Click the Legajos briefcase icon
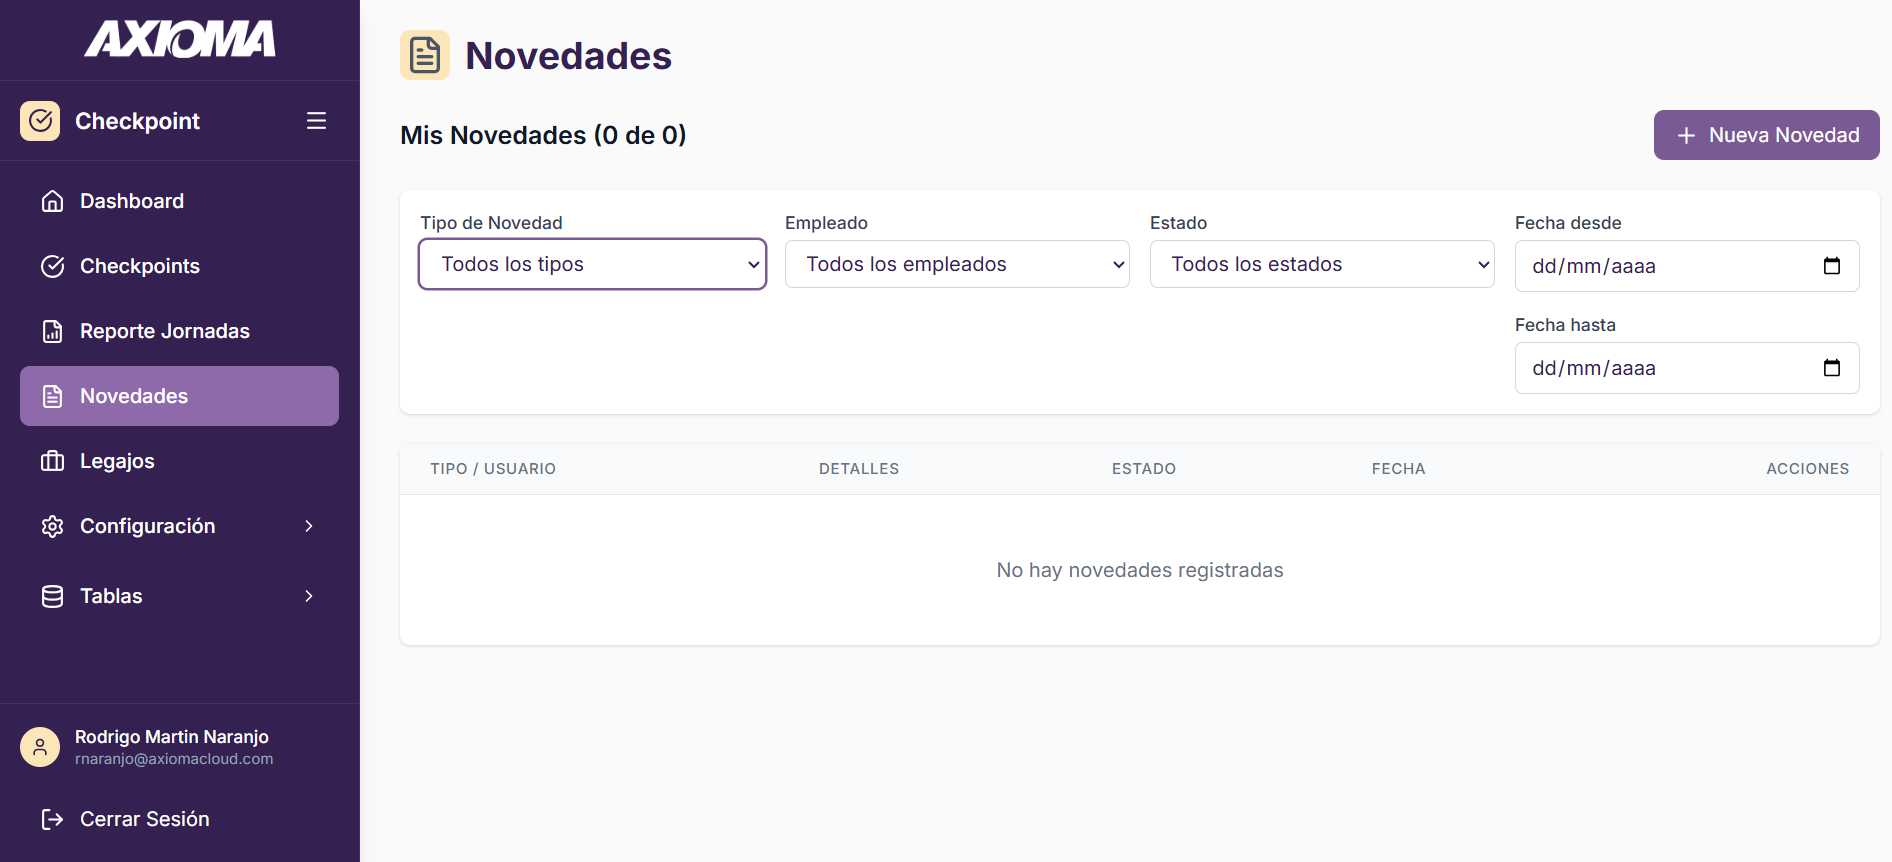The height and width of the screenshot is (862, 1892). [52, 461]
